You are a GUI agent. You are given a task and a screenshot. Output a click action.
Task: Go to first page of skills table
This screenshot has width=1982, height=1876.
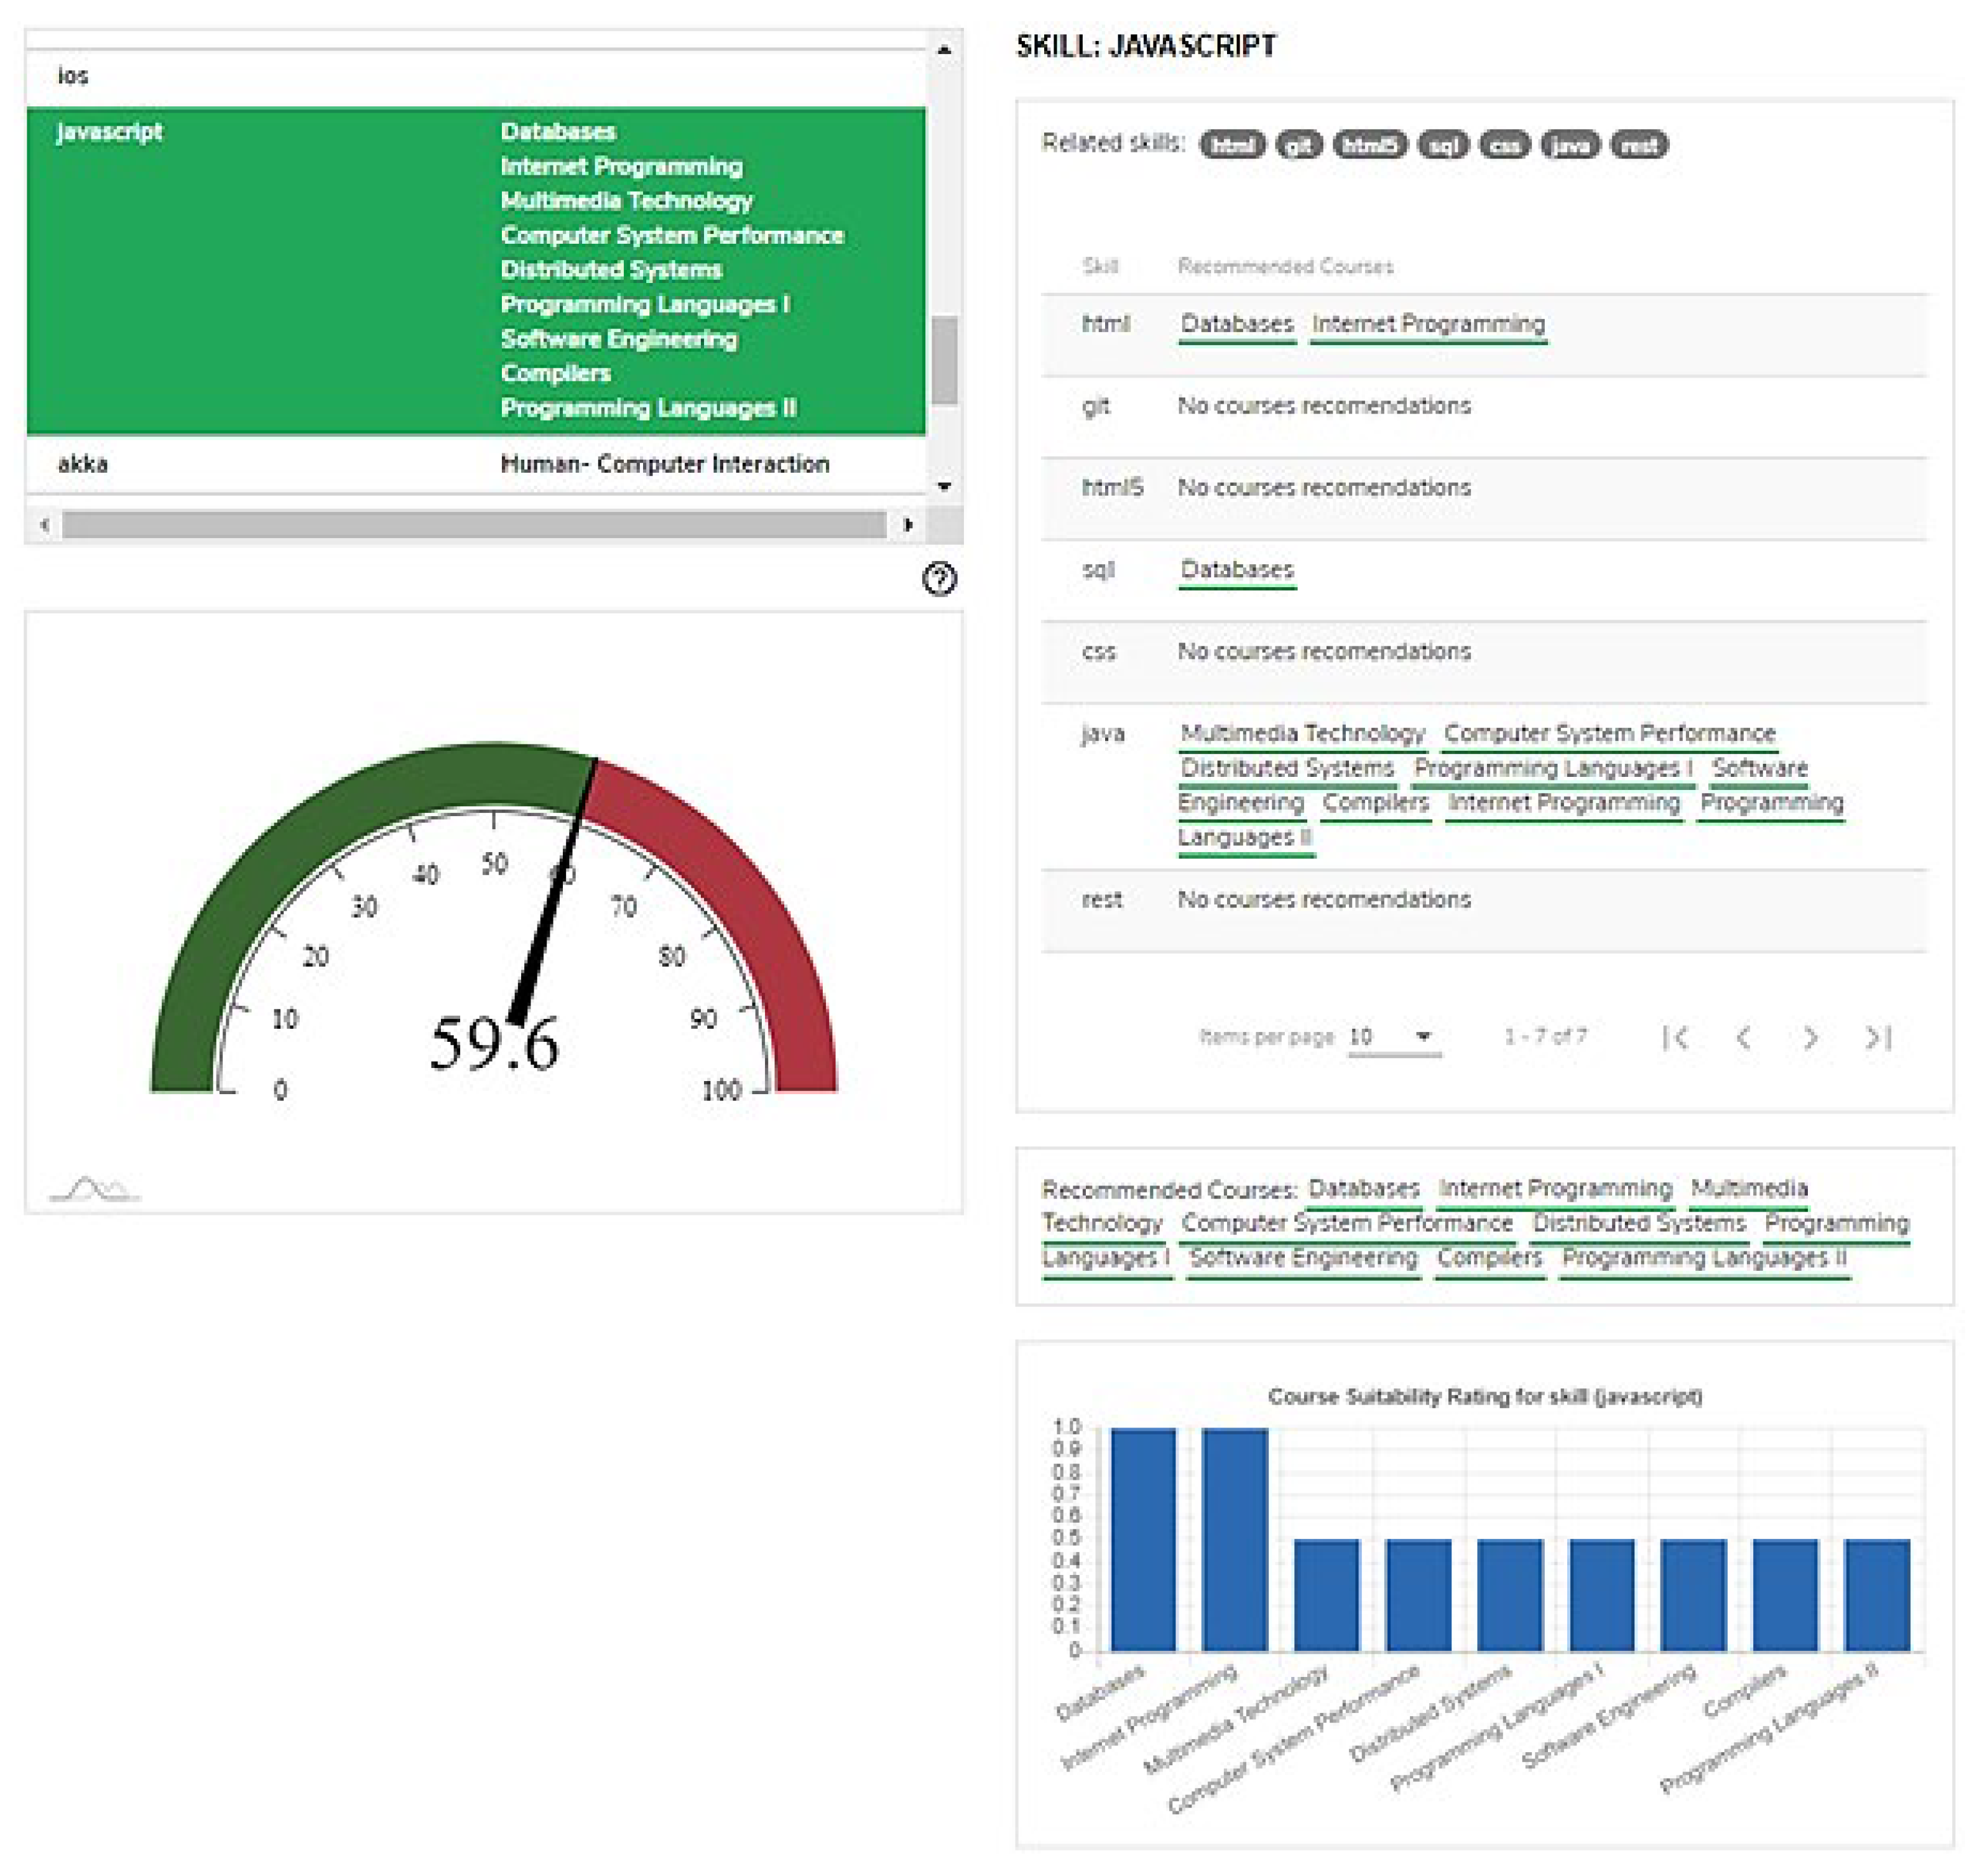coord(1676,1037)
